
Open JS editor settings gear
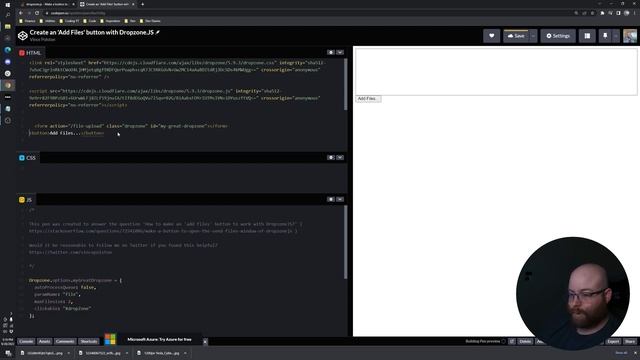pyautogui.click(x=331, y=199)
